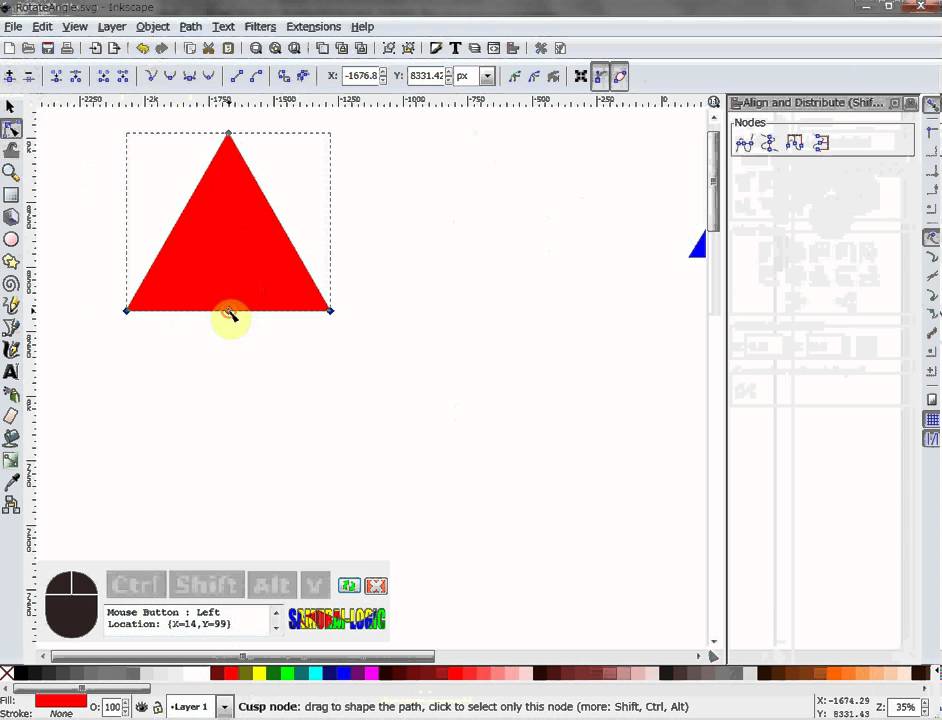Image resolution: width=942 pixels, height=720 pixels.
Task: Select the Paint bucket fill tool
Action: click(11, 438)
